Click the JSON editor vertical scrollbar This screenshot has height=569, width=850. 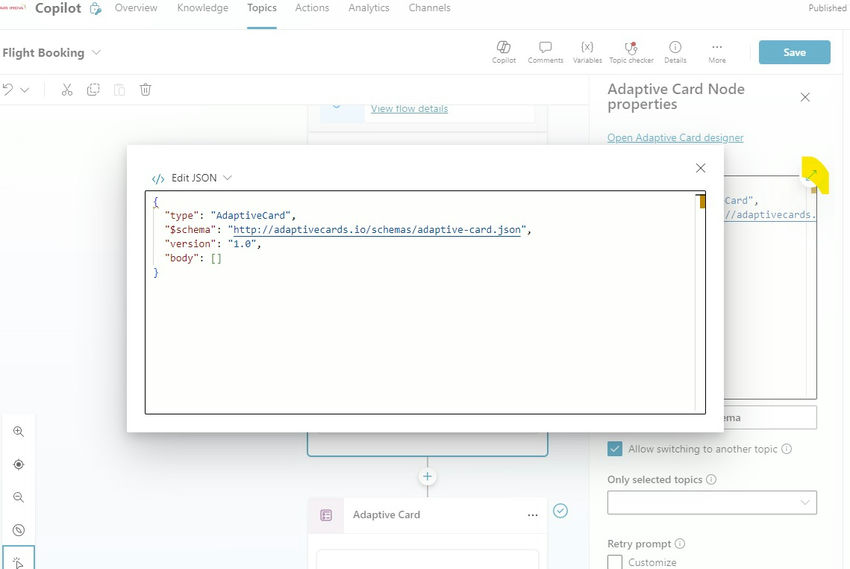(x=700, y=302)
